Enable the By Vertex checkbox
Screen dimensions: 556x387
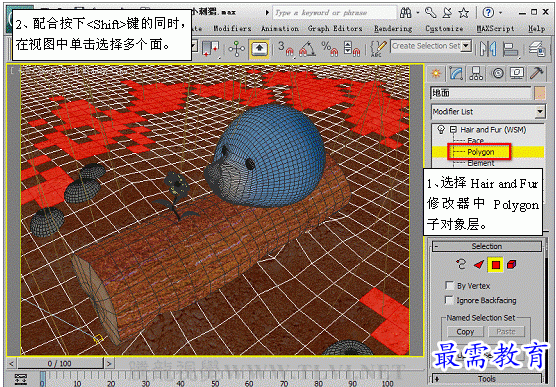(x=449, y=286)
